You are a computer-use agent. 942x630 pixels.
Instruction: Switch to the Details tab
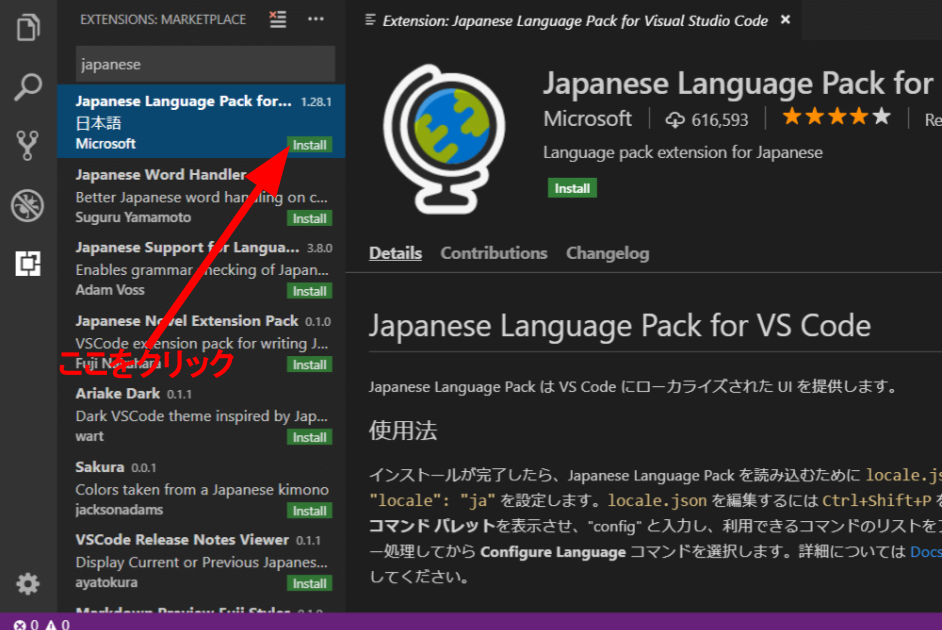point(395,253)
